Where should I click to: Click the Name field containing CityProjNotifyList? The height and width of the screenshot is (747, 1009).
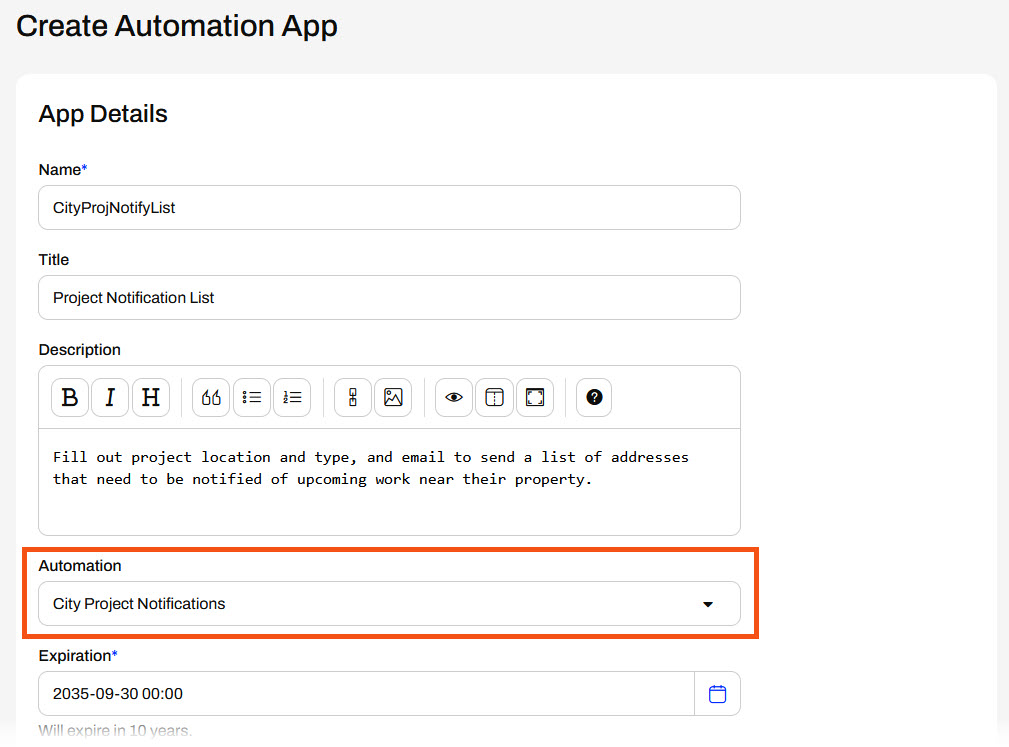[389, 208]
